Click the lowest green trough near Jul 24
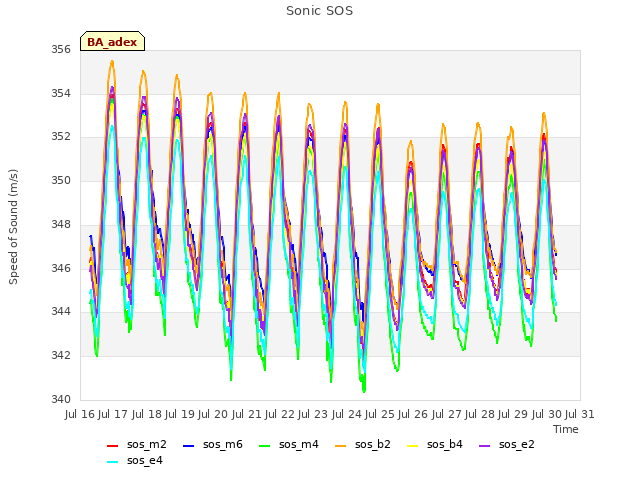The width and height of the screenshot is (640, 480). (x=364, y=391)
